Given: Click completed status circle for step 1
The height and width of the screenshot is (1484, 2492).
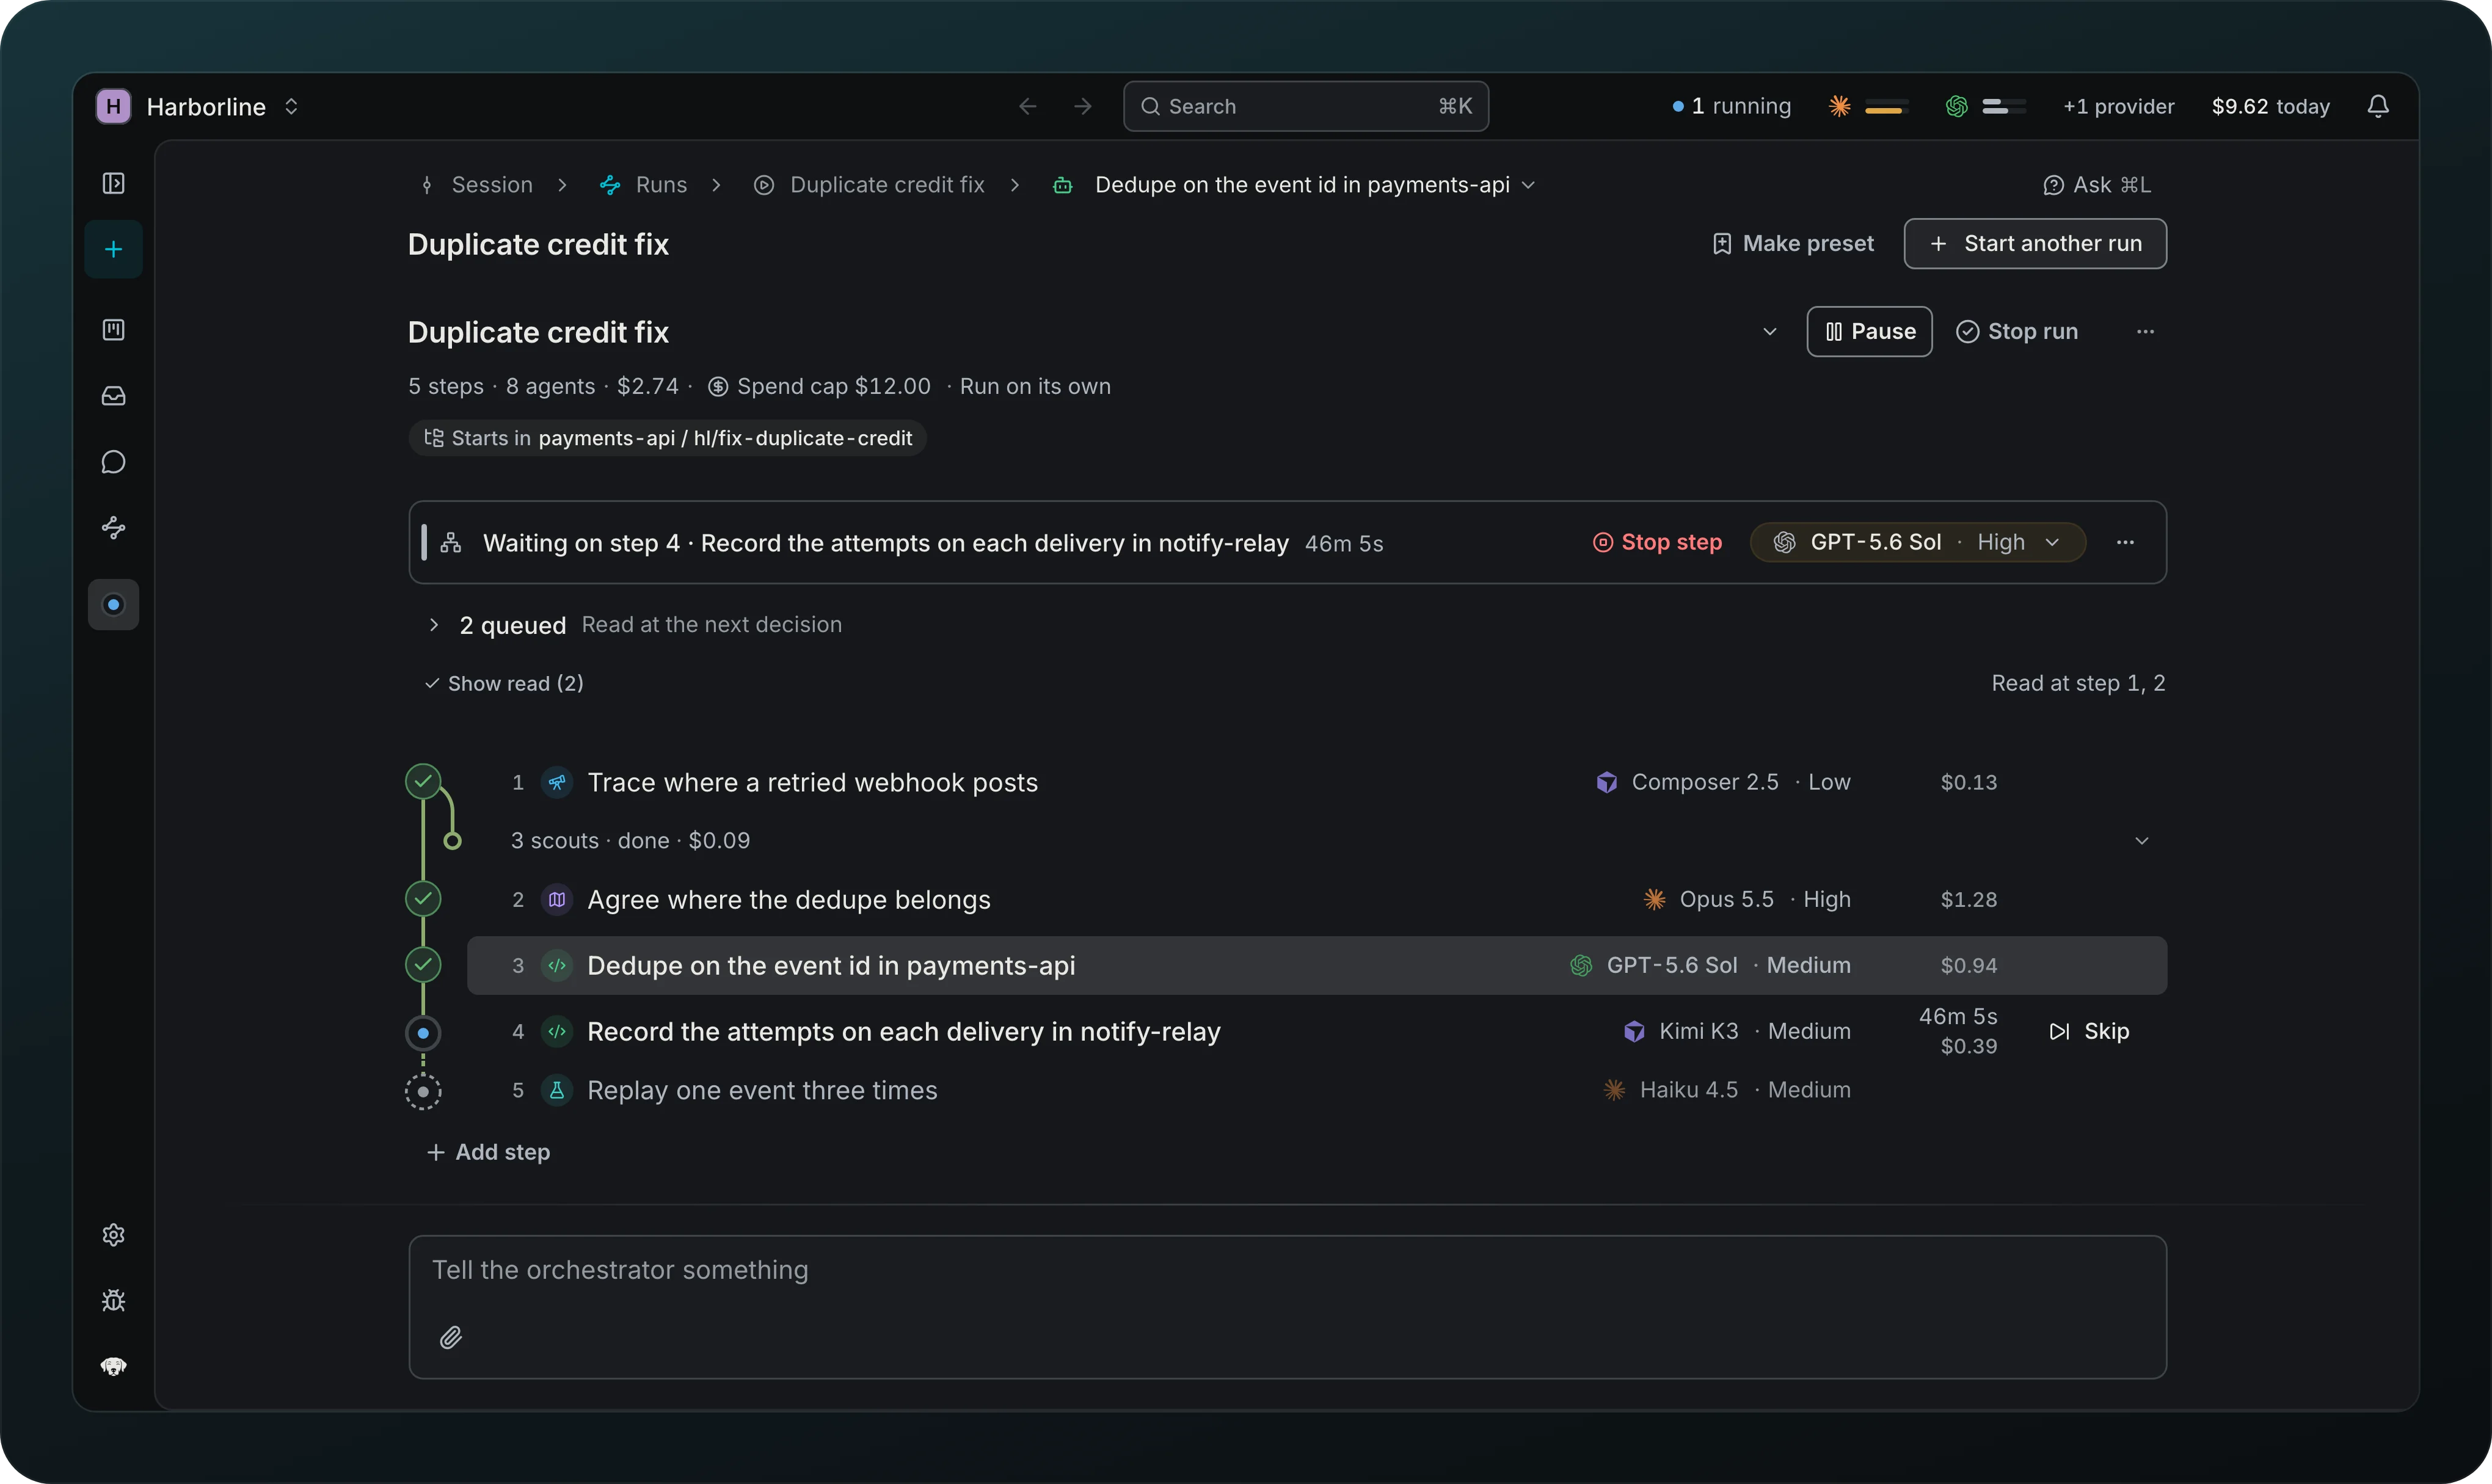Looking at the screenshot, I should [423, 782].
